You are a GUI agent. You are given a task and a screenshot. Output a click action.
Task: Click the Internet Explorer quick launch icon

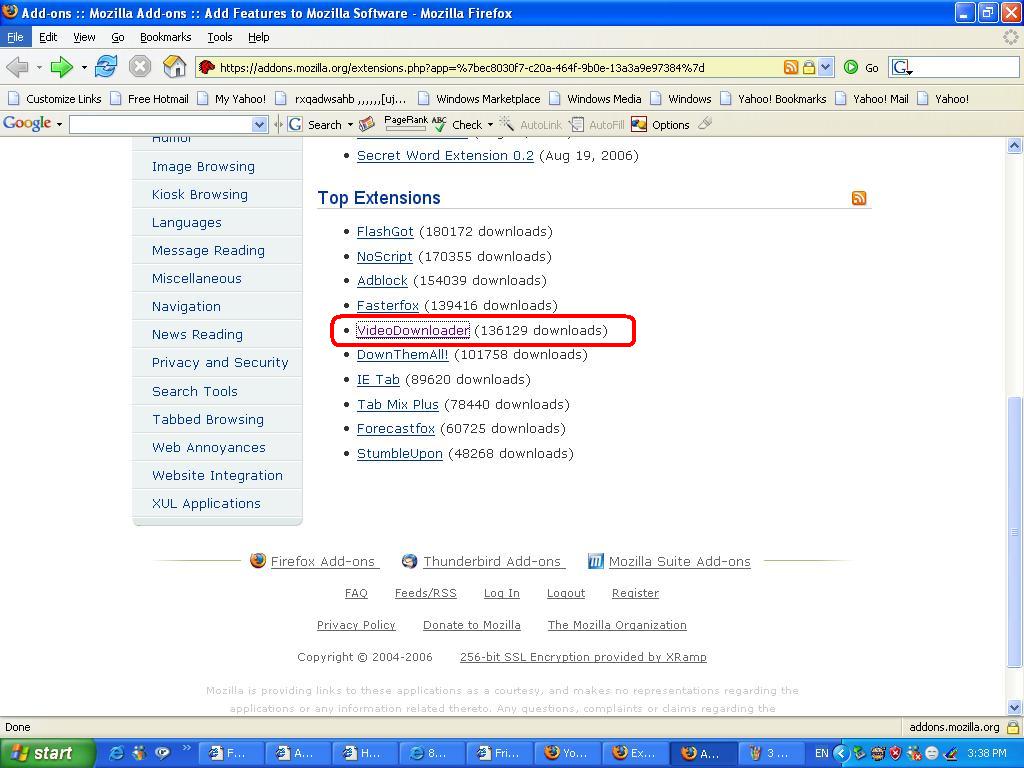point(116,753)
